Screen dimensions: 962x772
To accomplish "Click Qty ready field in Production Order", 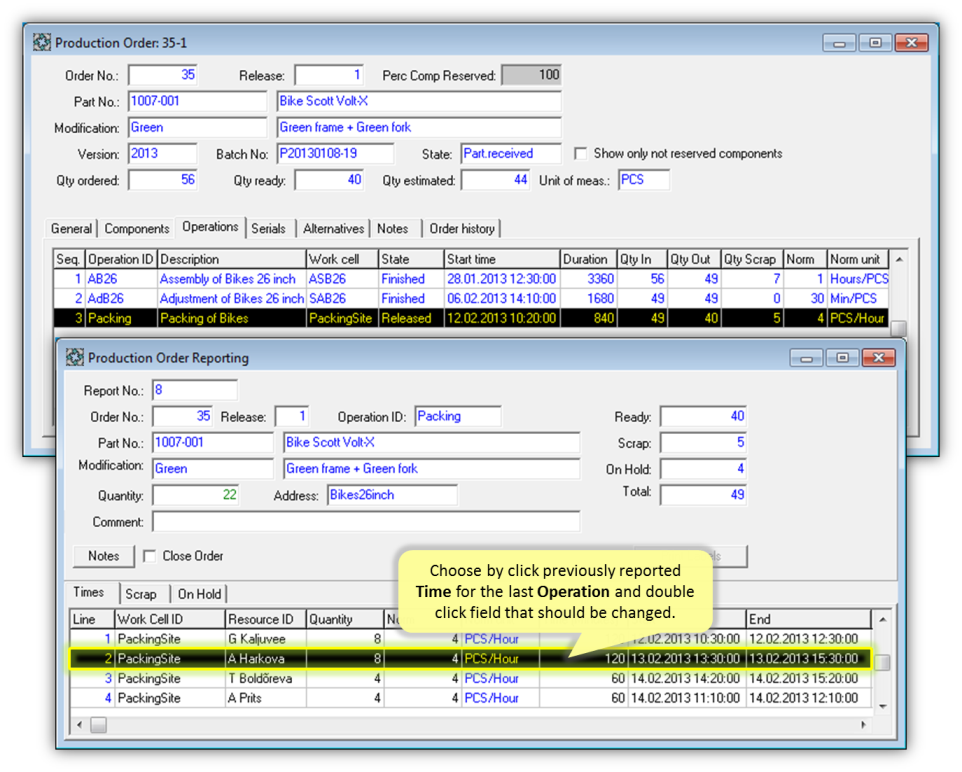I will (329, 180).
